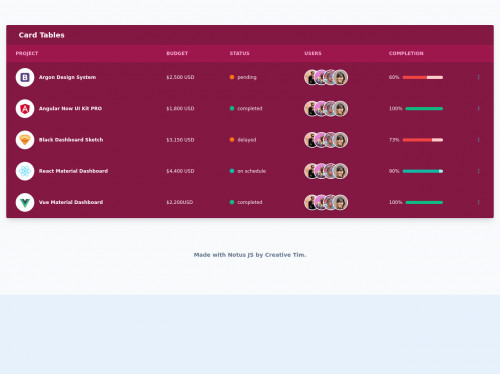Click the 60% completion progress bar

pyautogui.click(x=423, y=77)
